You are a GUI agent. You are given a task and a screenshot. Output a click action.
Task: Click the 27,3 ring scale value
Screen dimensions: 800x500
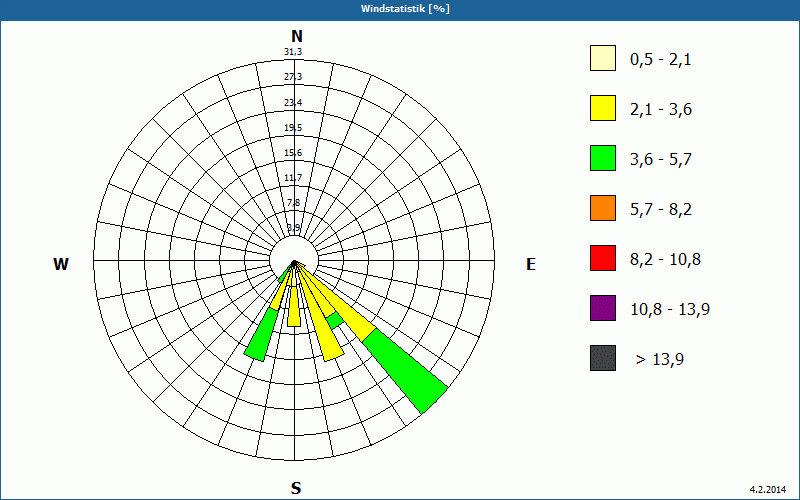(293, 77)
